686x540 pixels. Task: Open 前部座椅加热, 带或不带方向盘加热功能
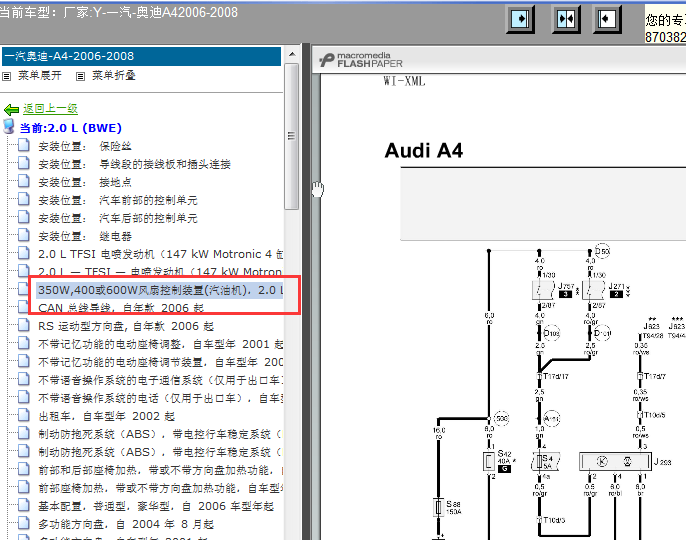click(x=160, y=488)
